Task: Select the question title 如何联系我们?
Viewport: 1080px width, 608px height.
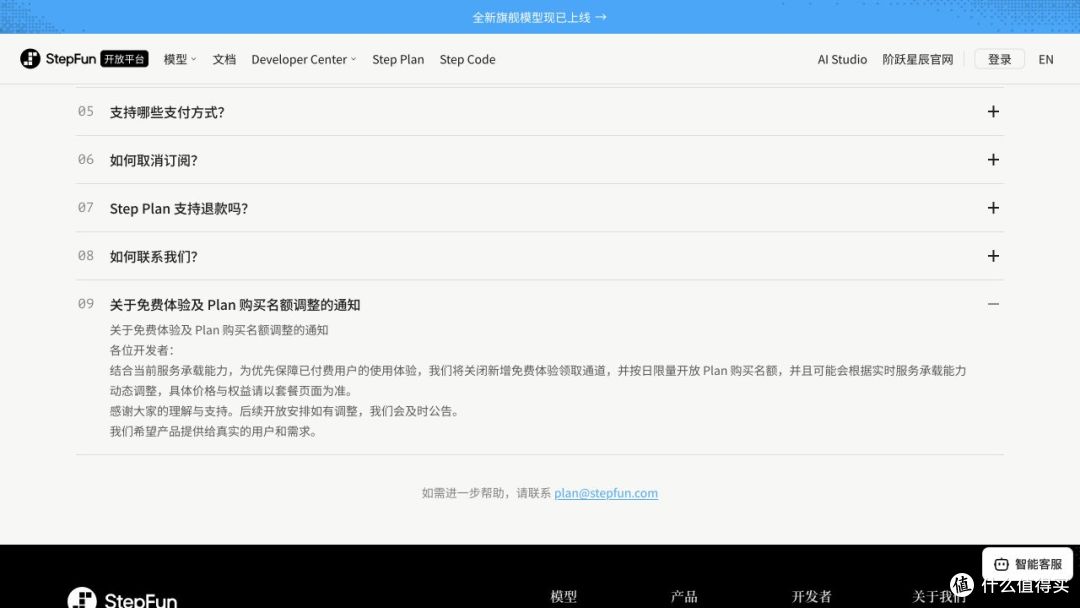Action: [154, 257]
